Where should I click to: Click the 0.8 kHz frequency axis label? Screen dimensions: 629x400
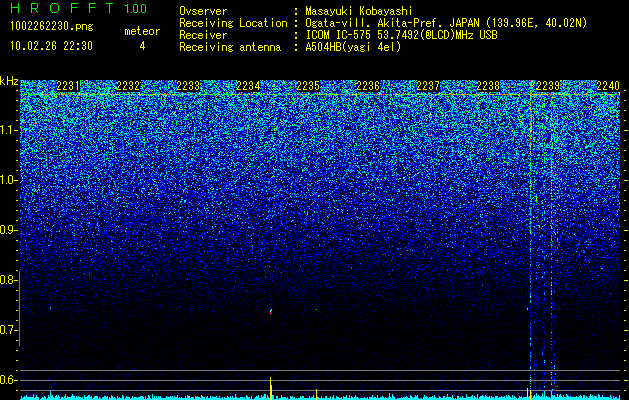8,280
